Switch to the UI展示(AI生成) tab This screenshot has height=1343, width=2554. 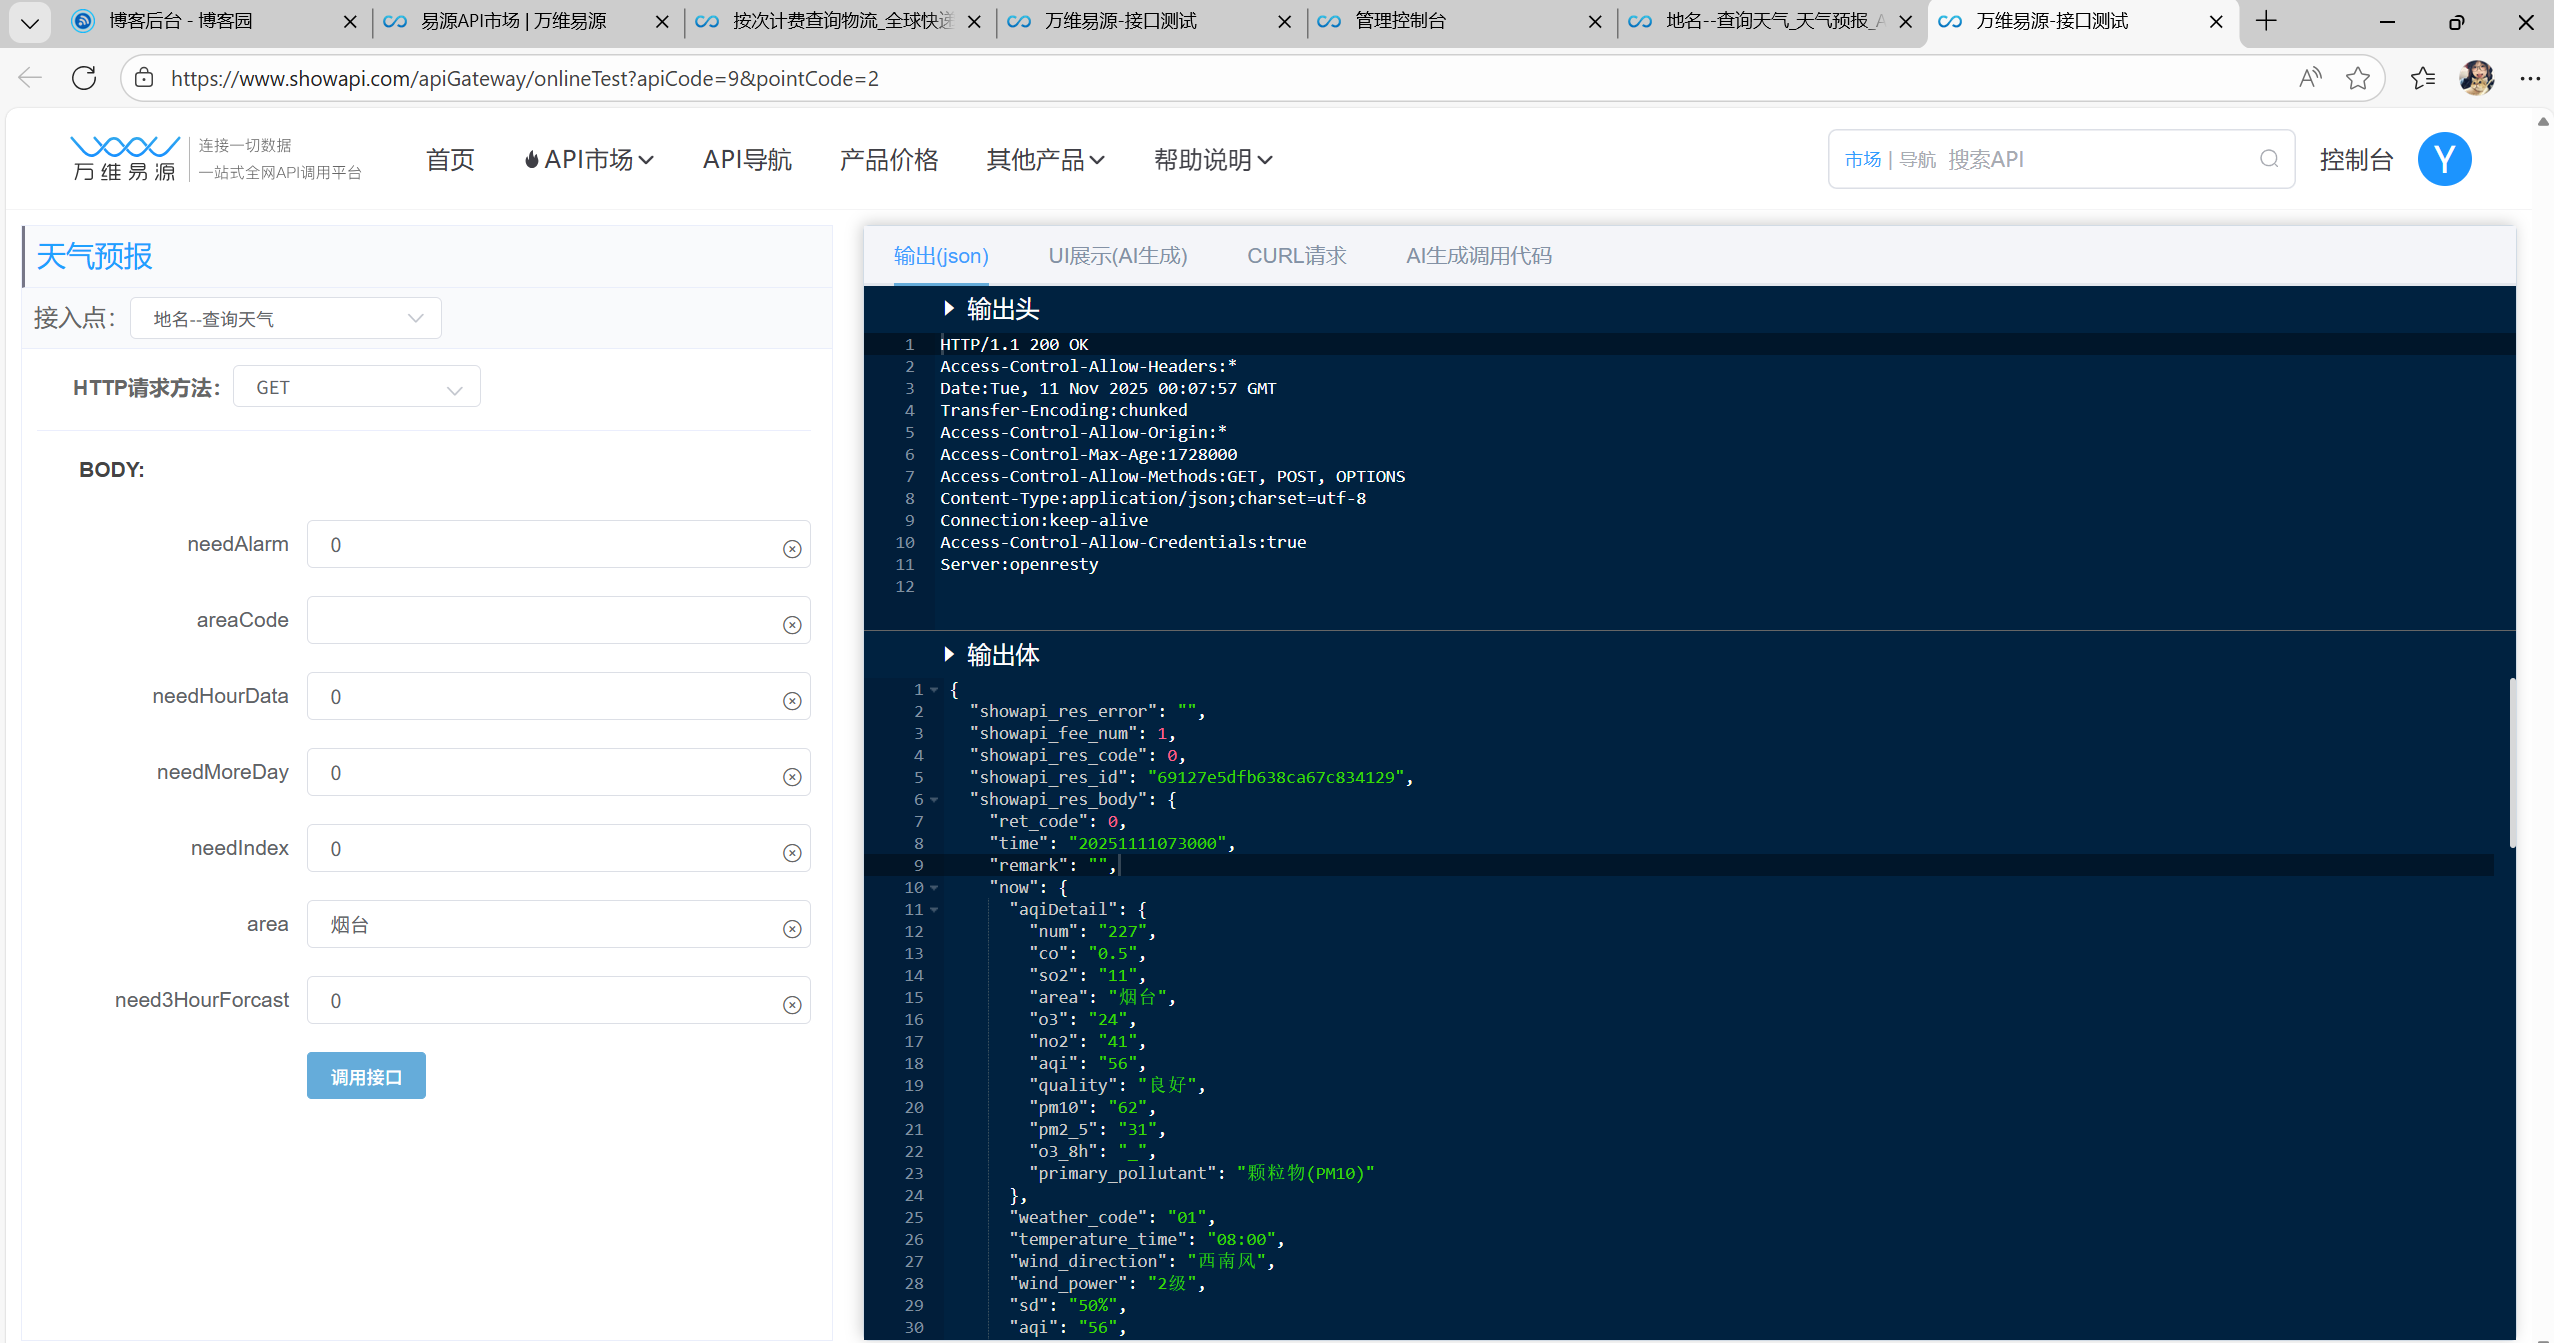1117,256
